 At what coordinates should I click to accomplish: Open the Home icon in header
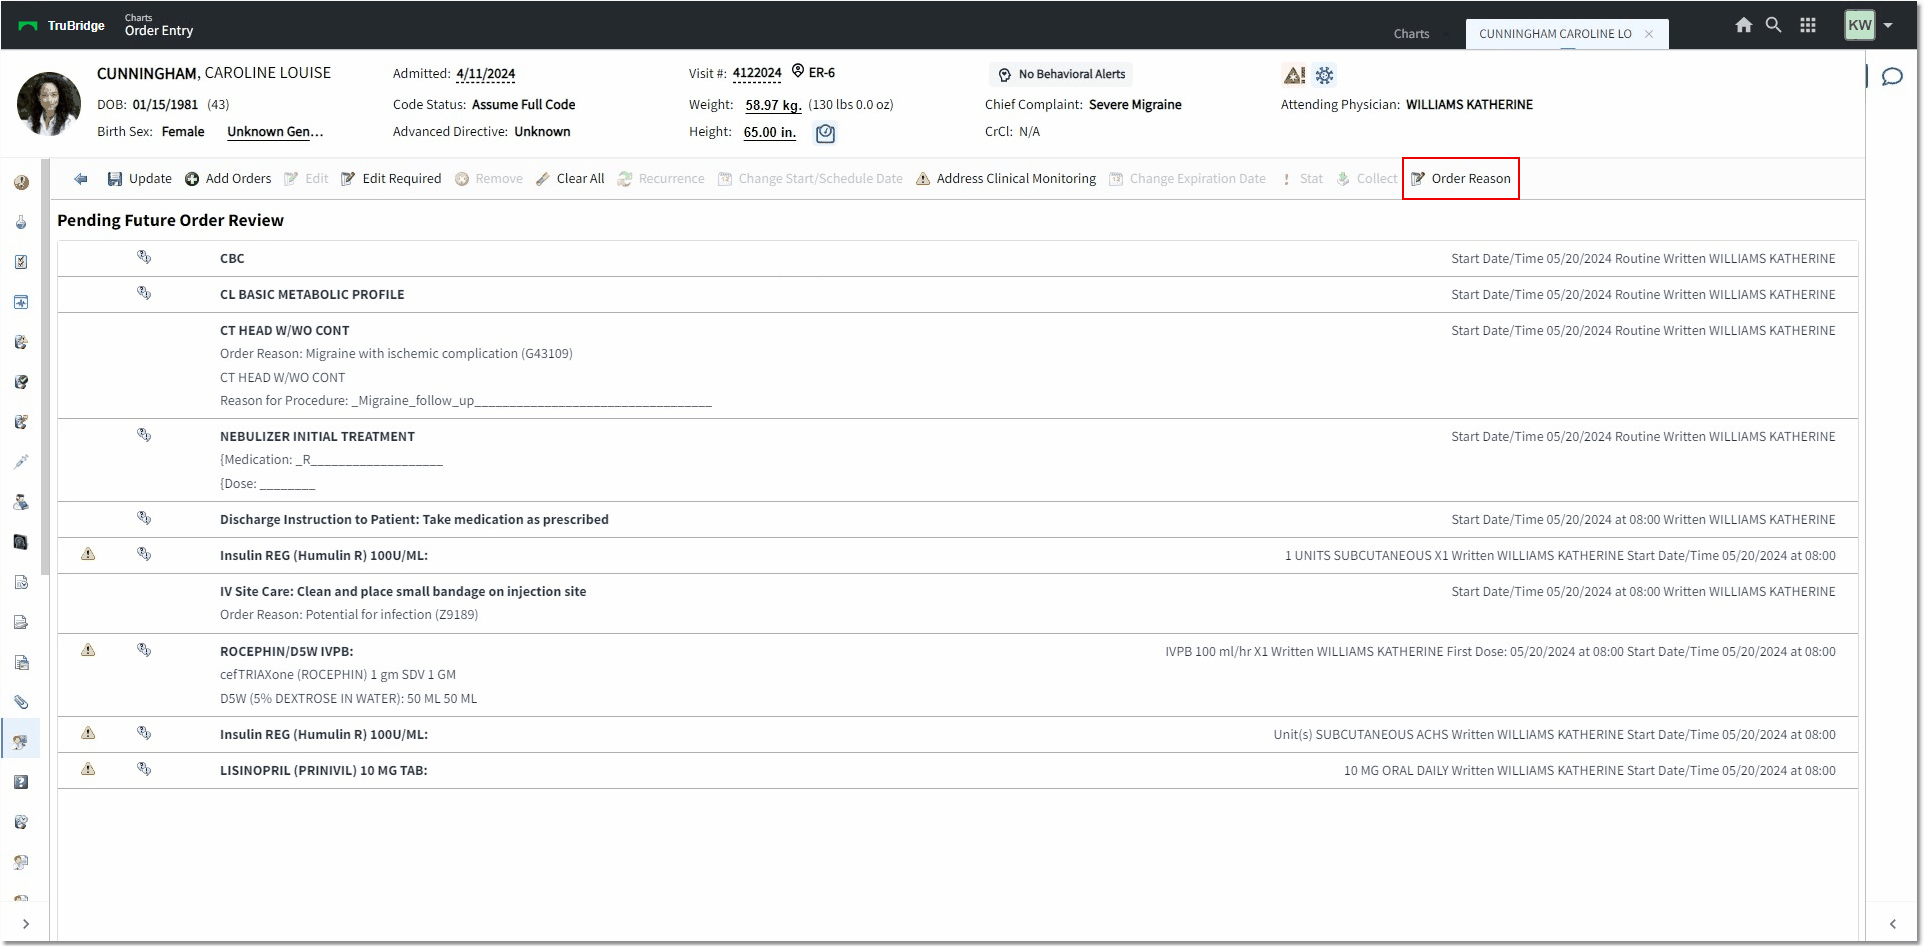point(1743,25)
